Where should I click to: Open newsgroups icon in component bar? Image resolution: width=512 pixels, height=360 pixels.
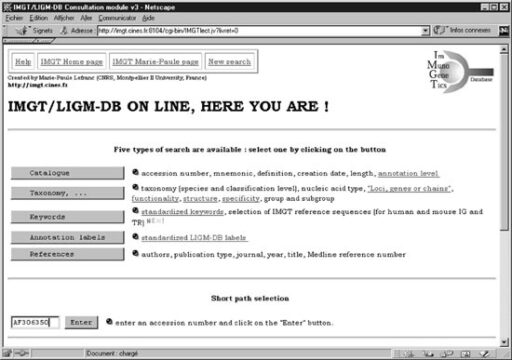[447, 353]
